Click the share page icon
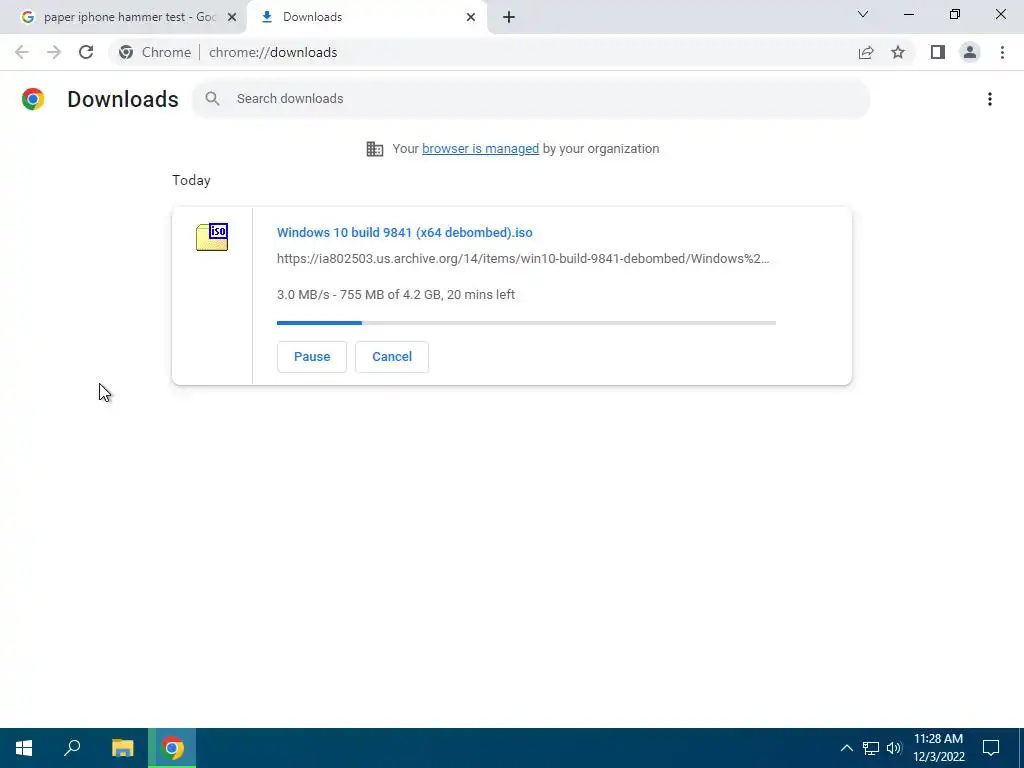 866,52
